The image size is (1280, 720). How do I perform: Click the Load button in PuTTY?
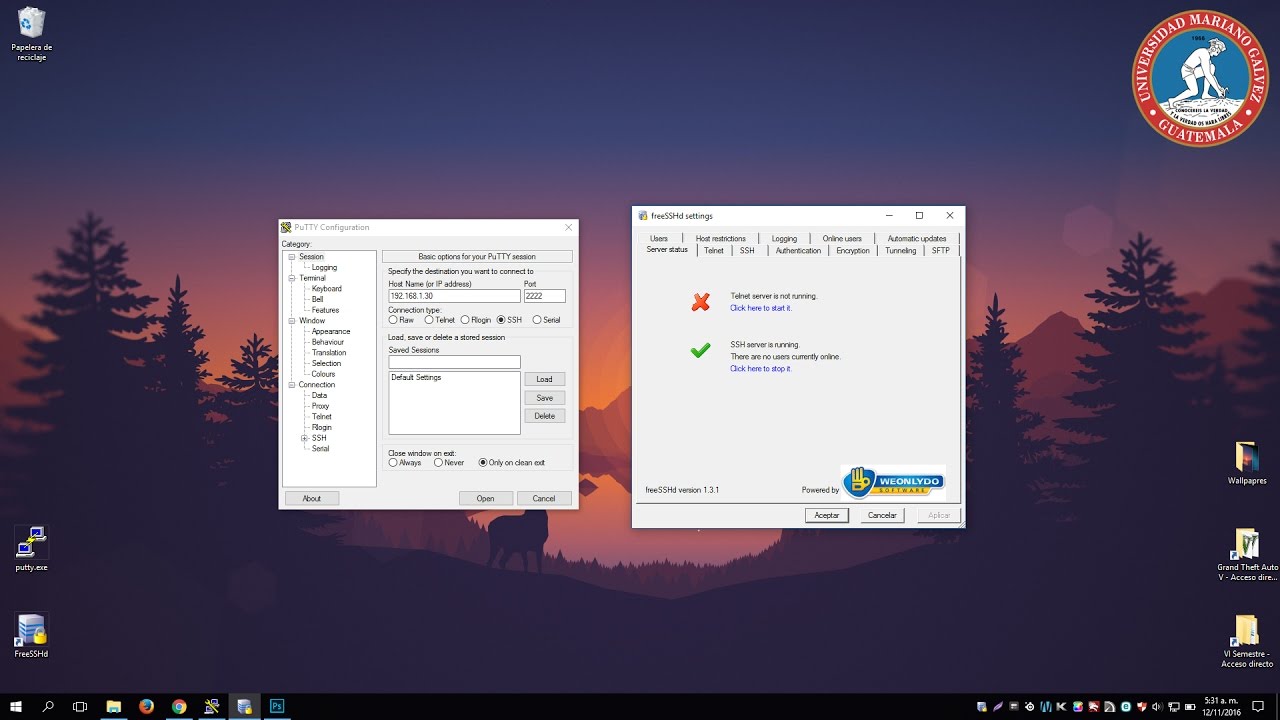[x=544, y=379]
